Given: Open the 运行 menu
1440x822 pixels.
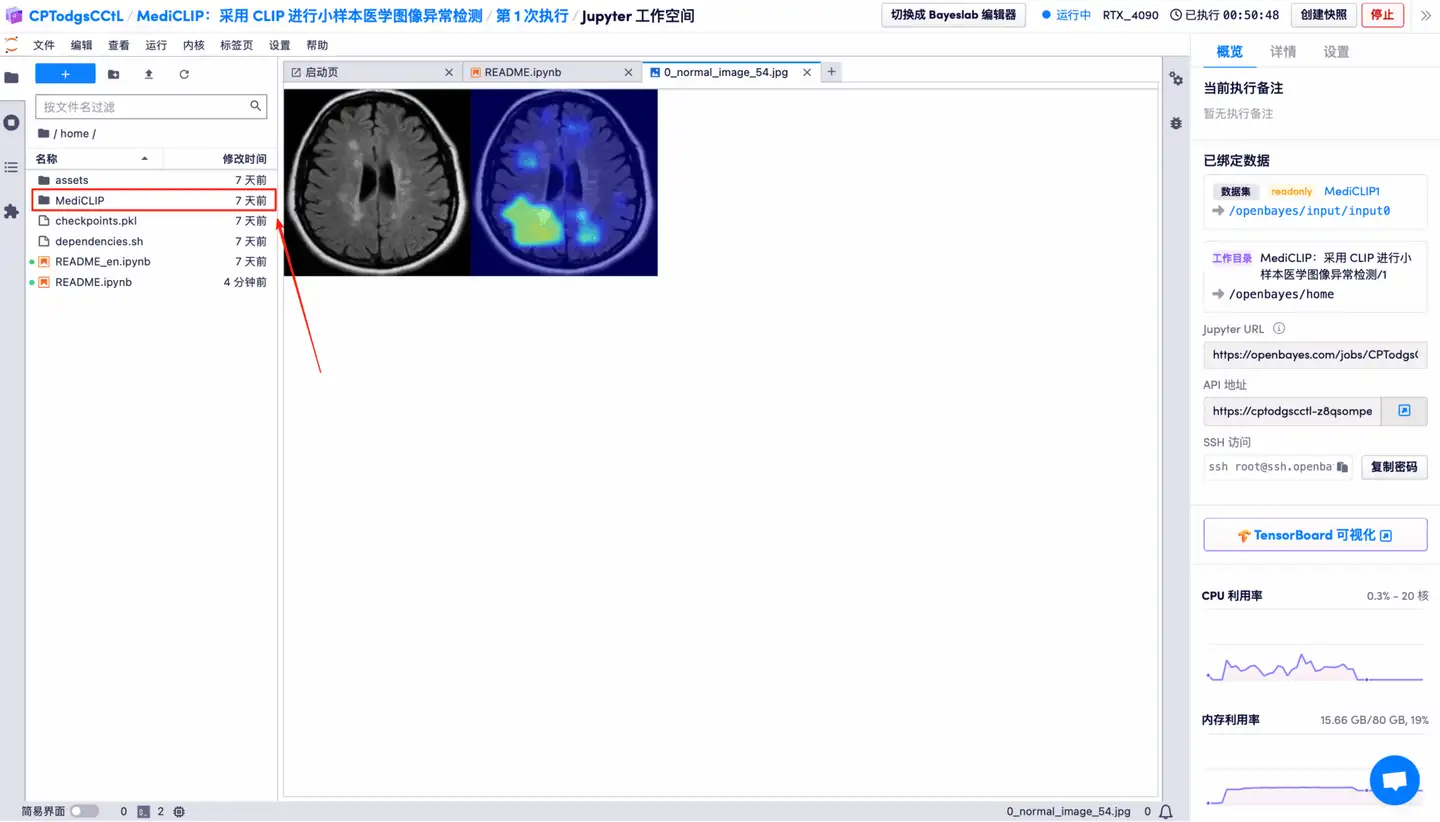Looking at the screenshot, I should (x=156, y=45).
